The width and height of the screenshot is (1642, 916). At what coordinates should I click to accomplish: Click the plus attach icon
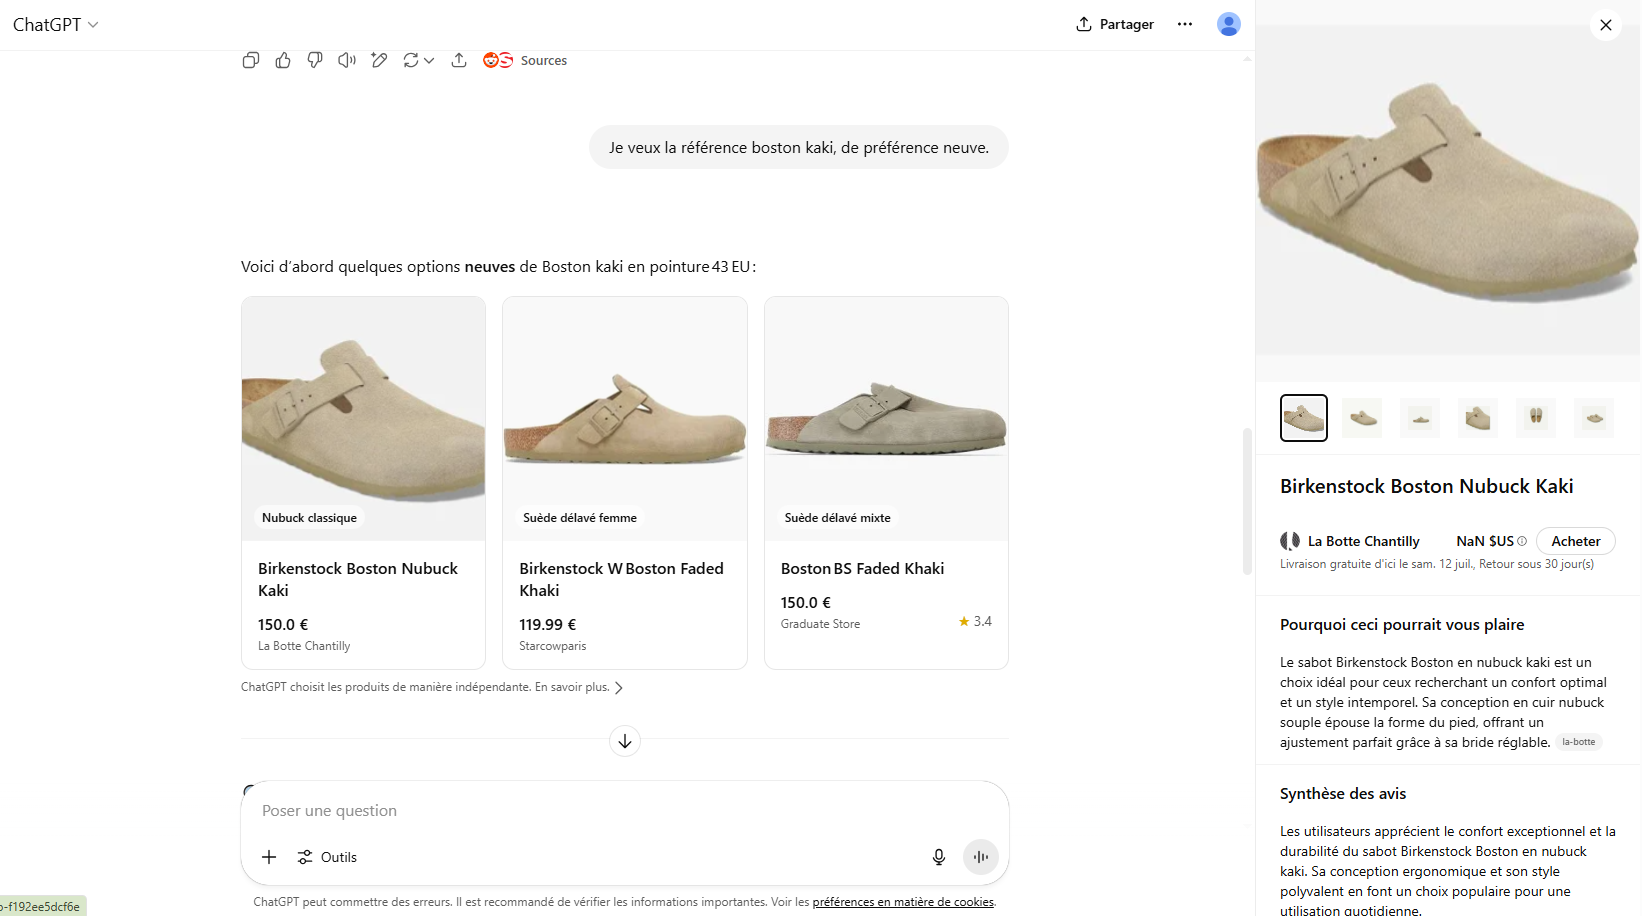(269, 857)
